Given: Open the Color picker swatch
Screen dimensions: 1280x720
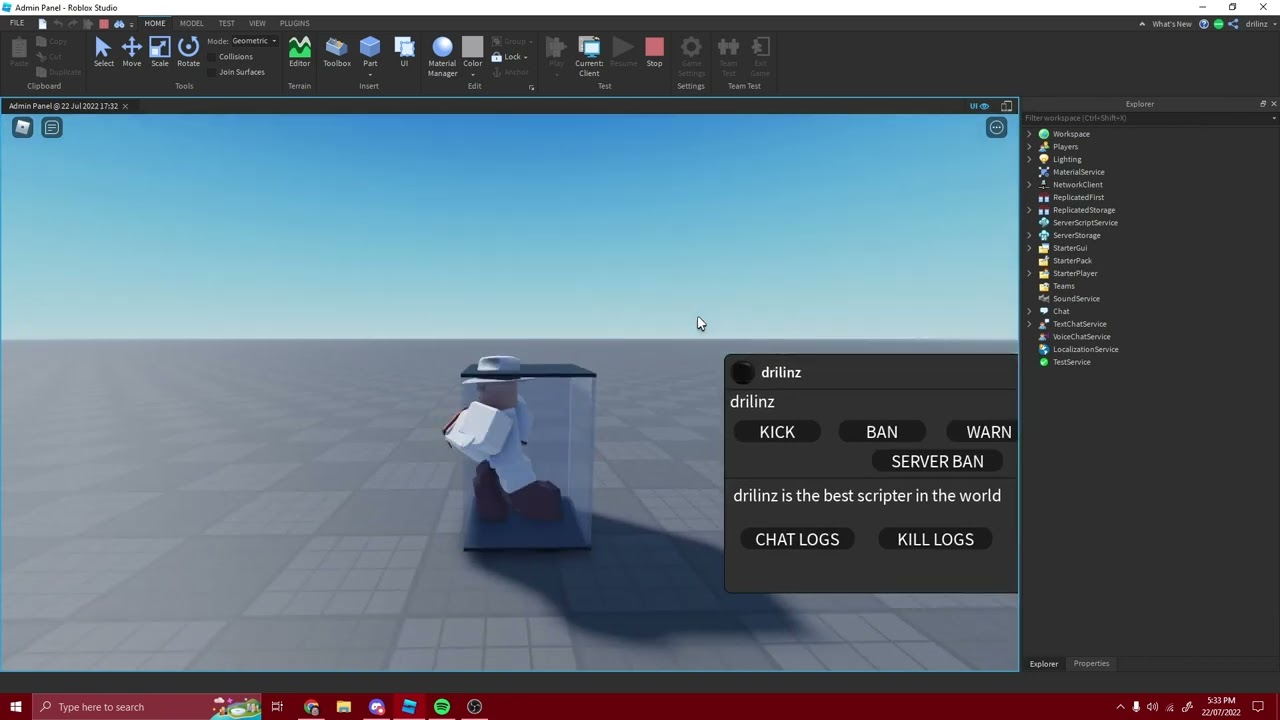Looking at the screenshot, I should pos(472,52).
